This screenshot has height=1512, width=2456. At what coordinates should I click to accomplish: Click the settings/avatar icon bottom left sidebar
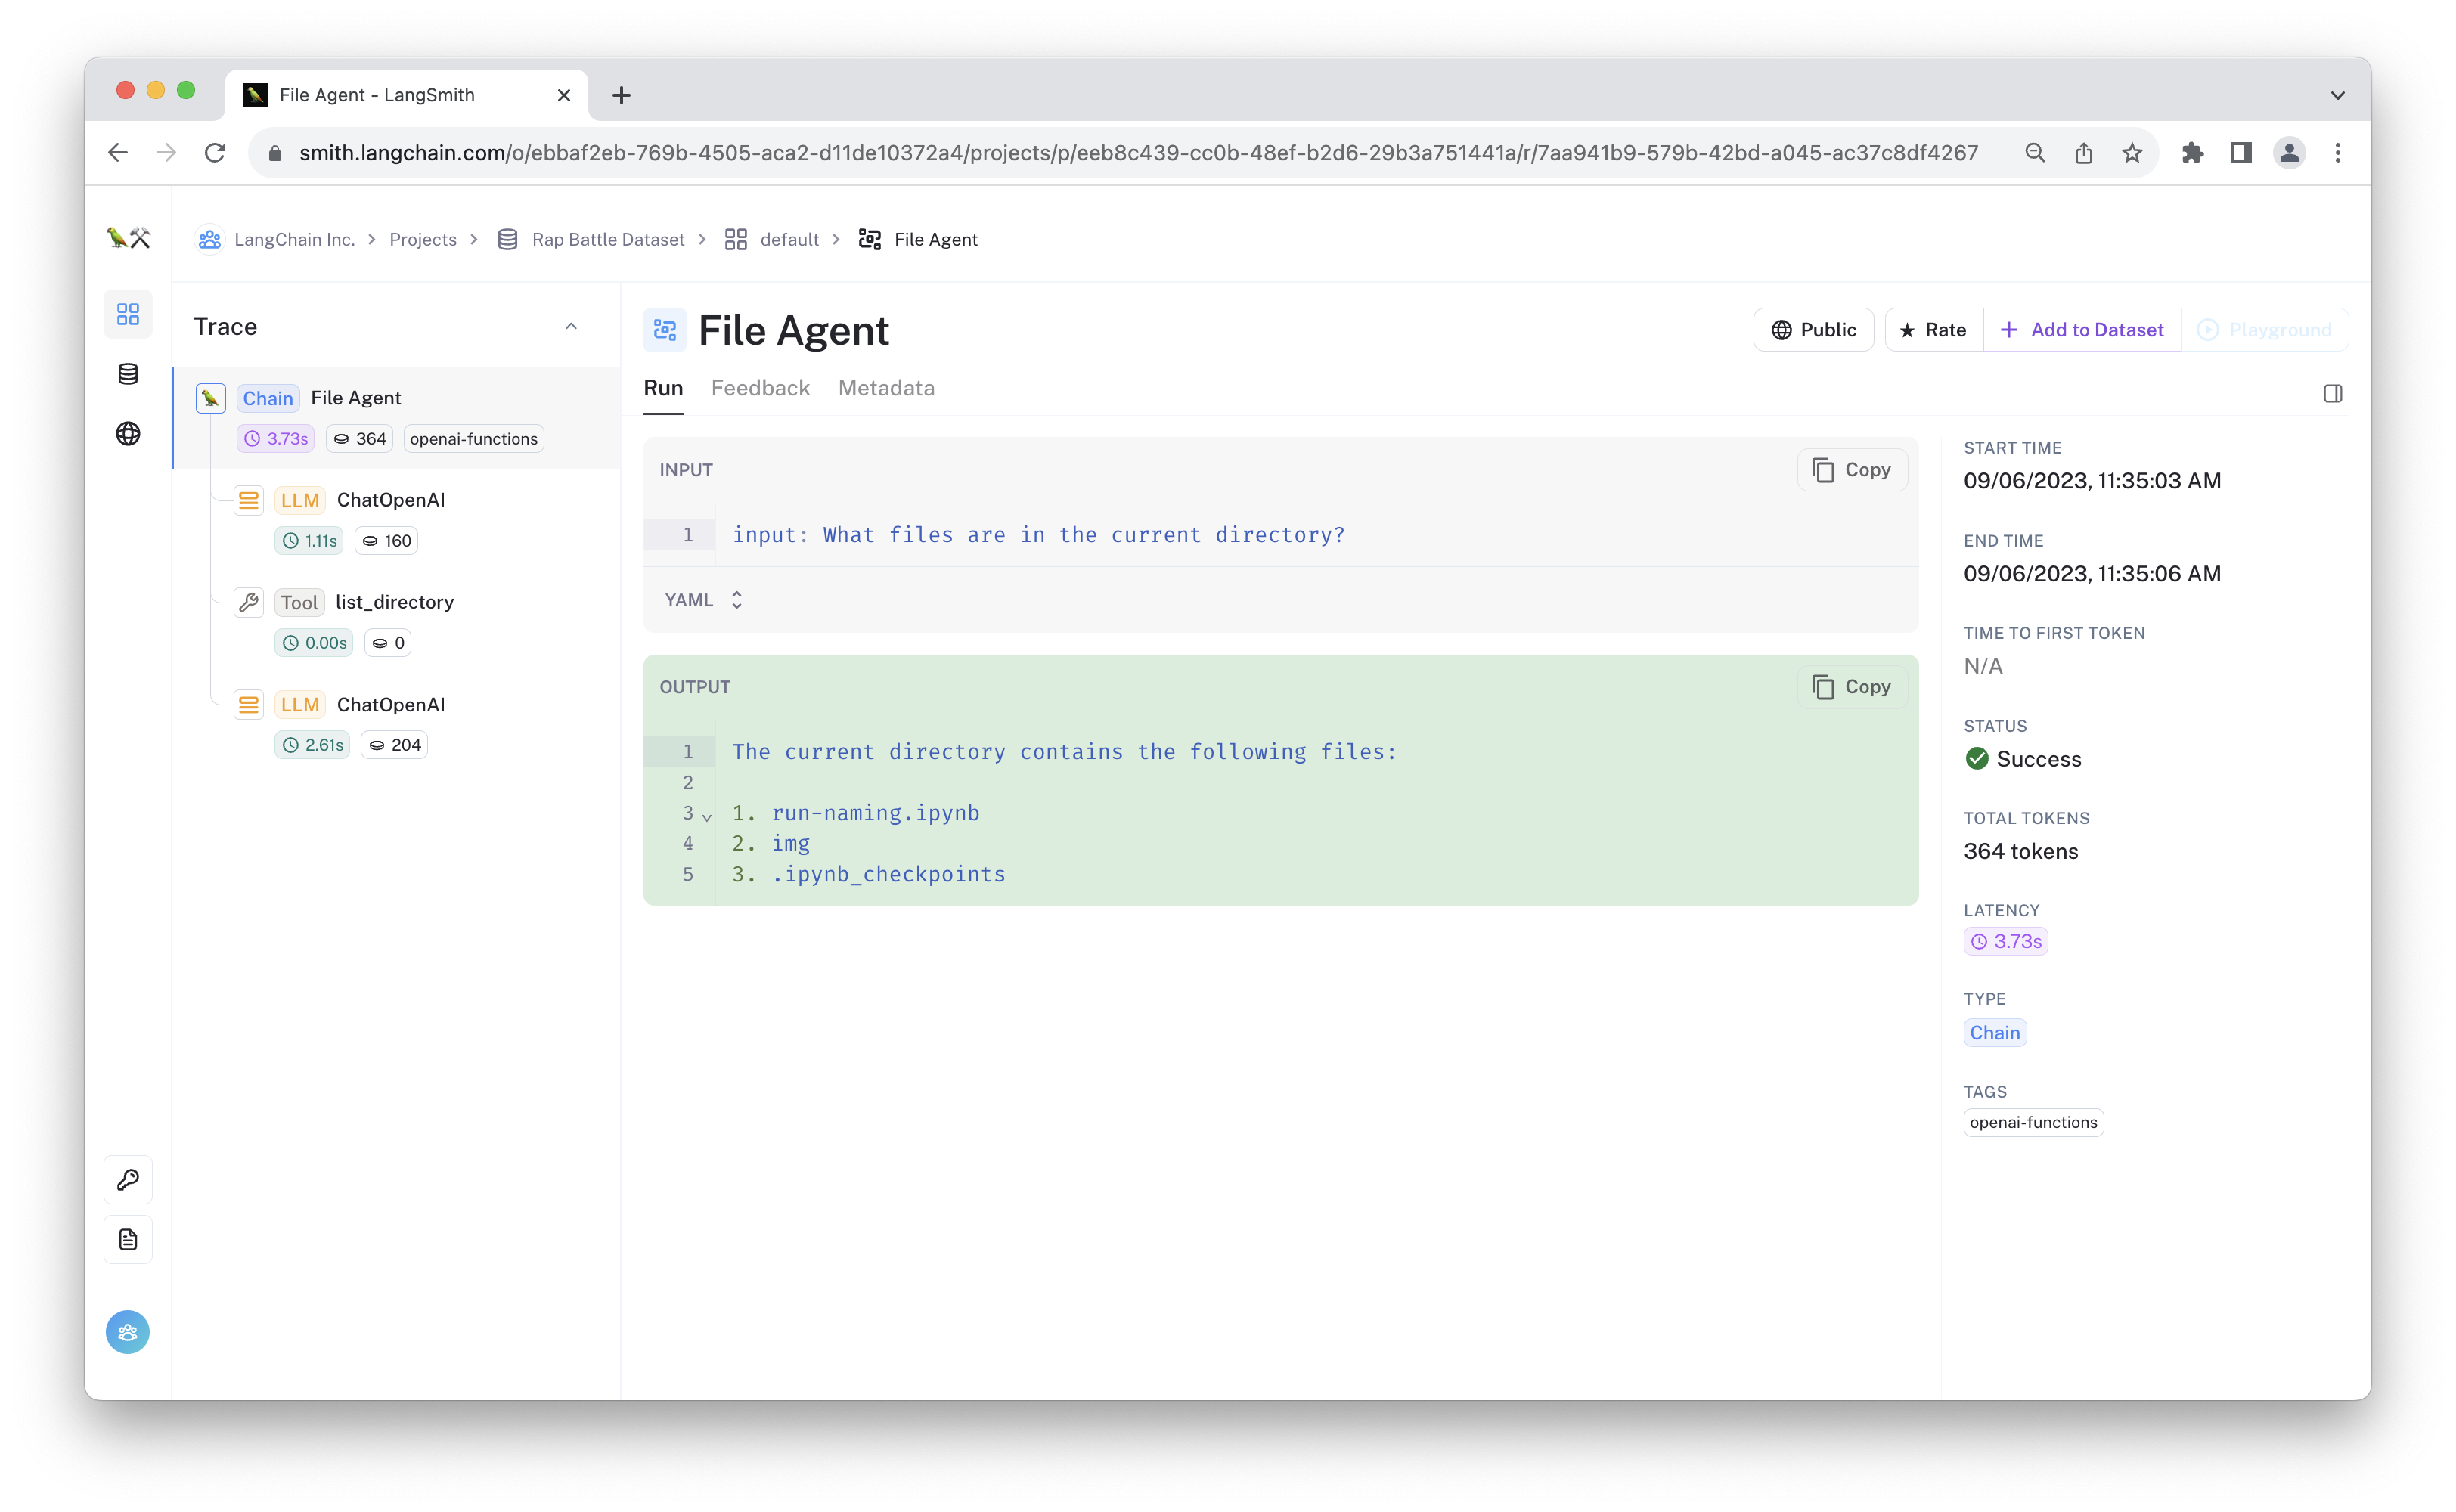point(128,1333)
